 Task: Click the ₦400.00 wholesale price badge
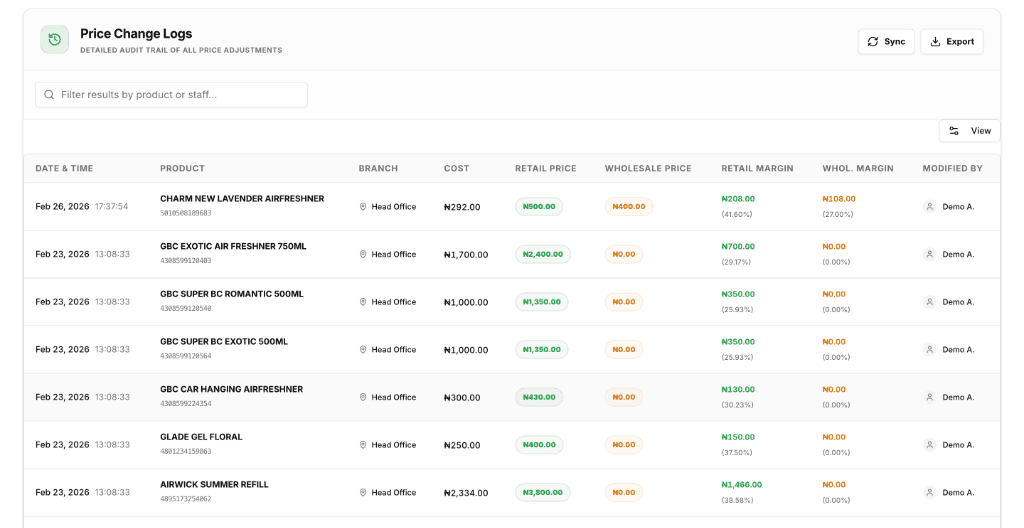[x=629, y=206]
